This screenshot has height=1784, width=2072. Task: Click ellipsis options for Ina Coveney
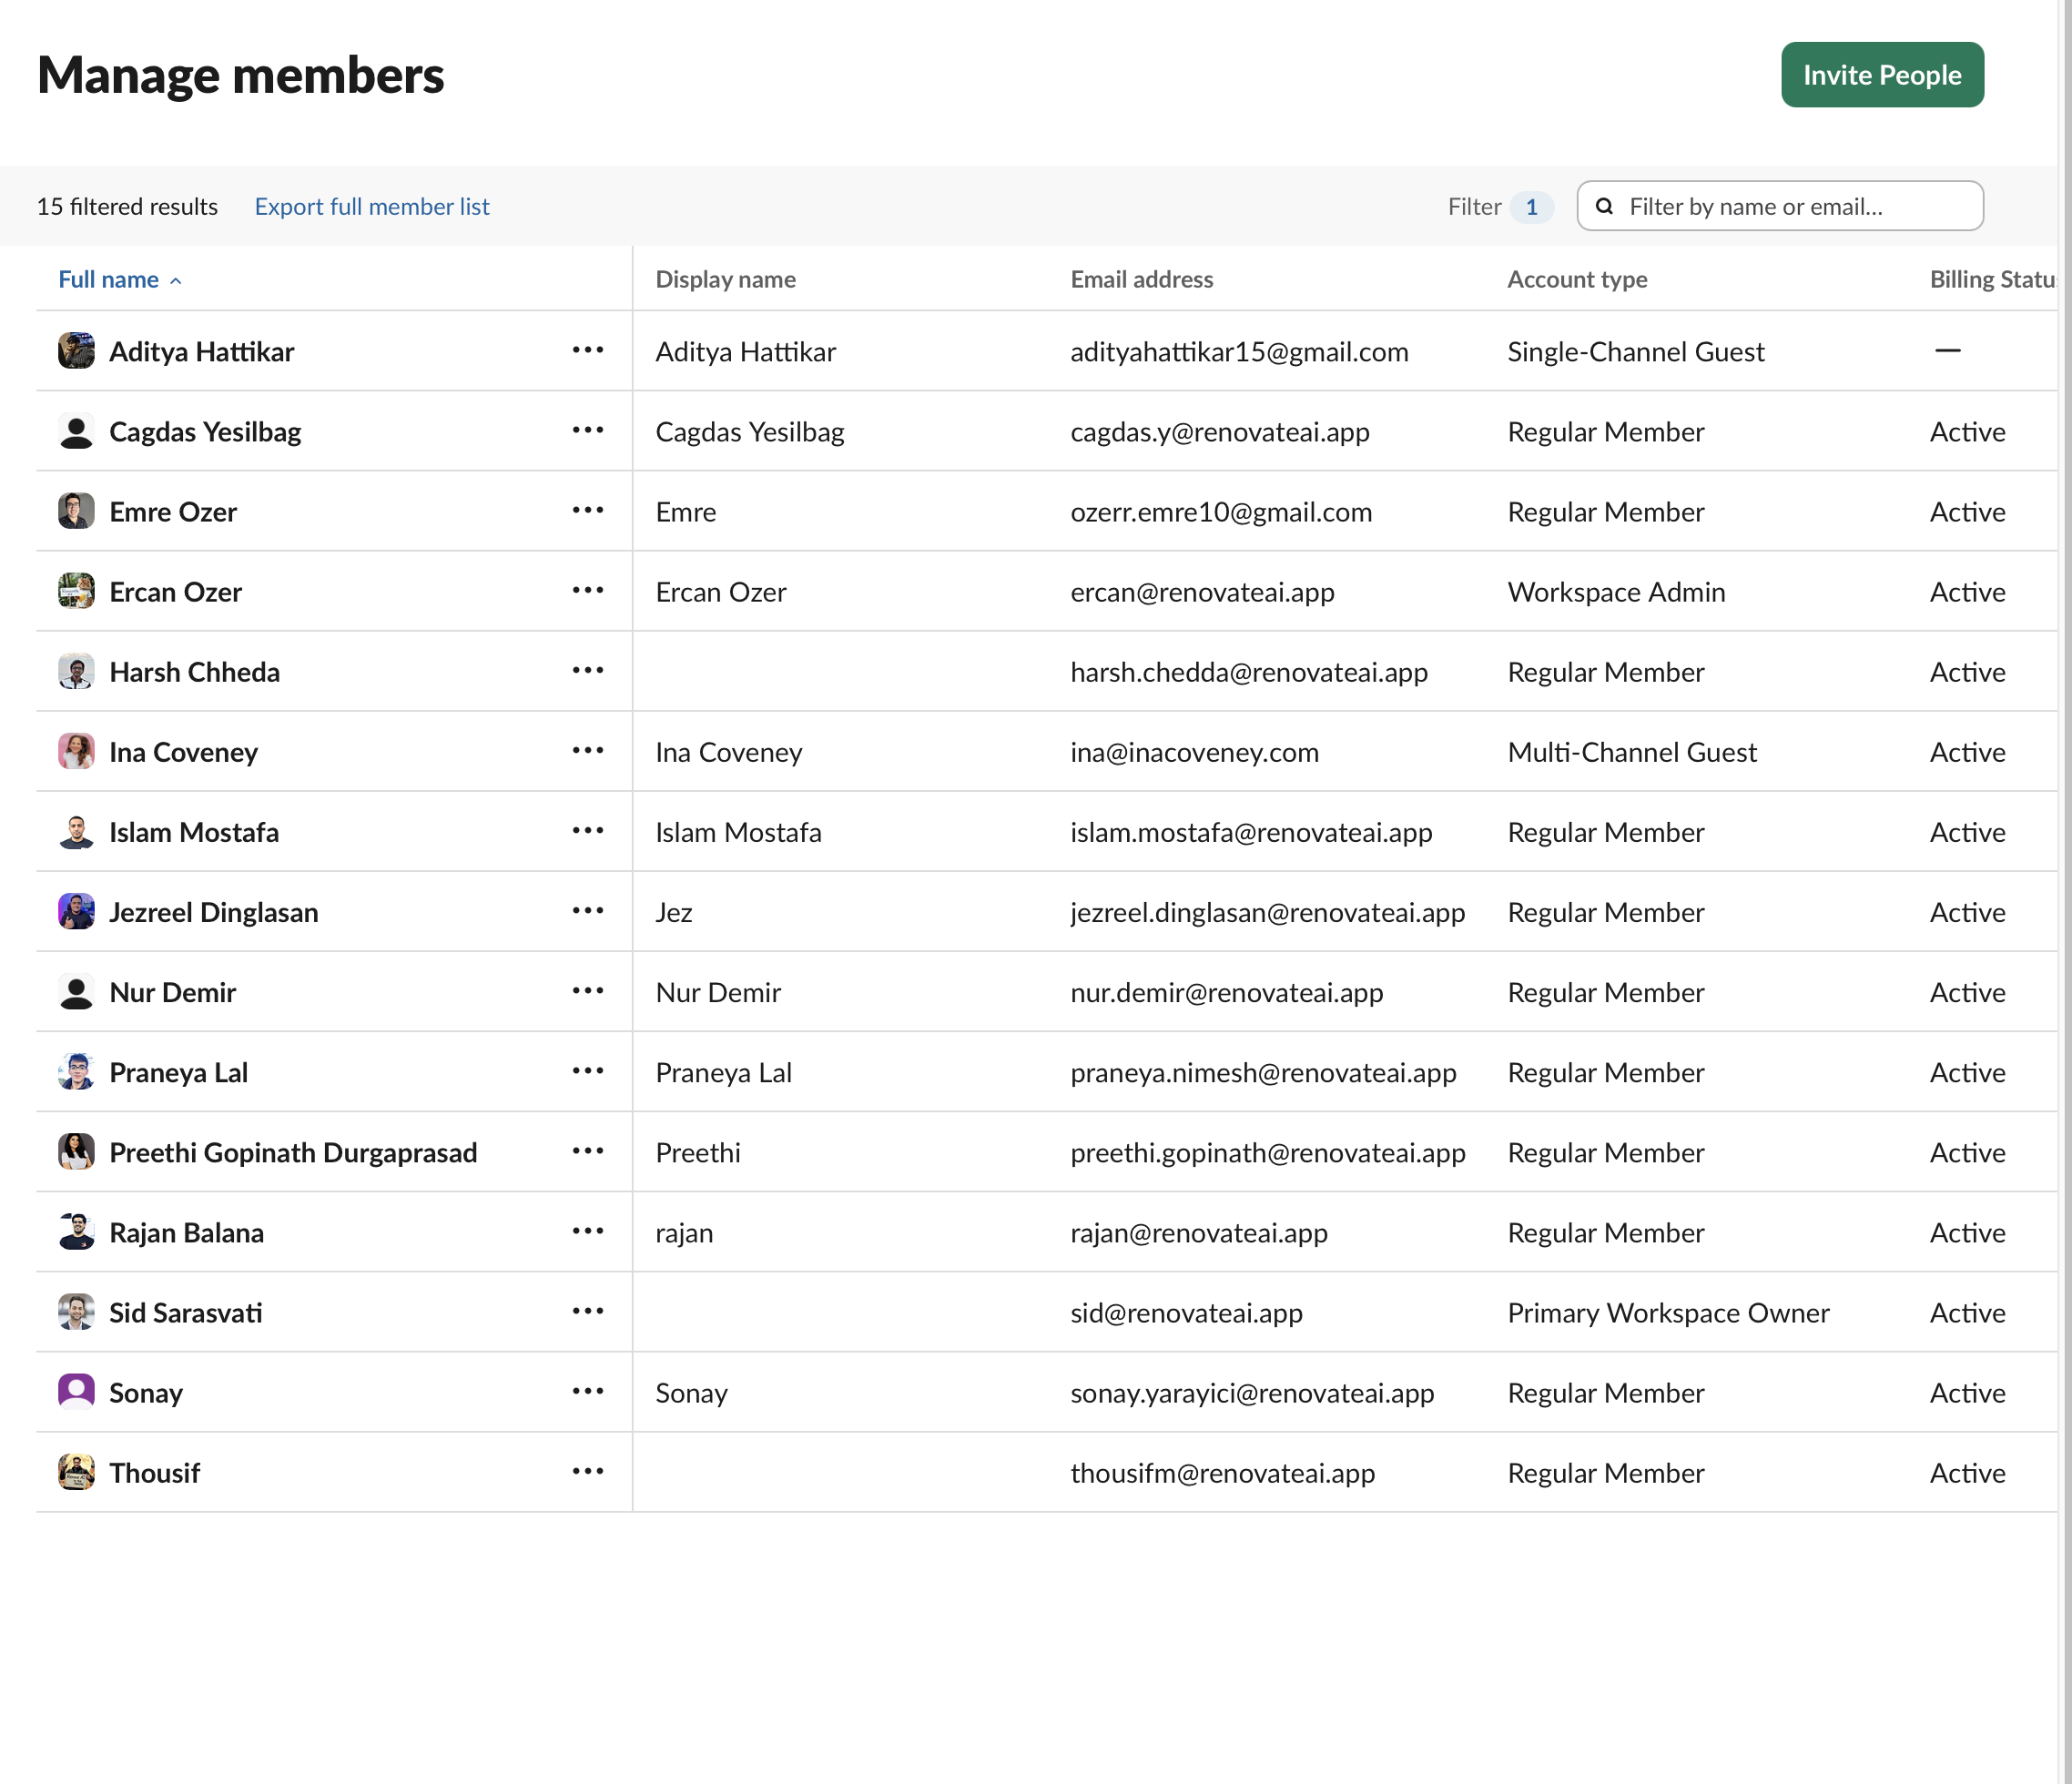(588, 750)
